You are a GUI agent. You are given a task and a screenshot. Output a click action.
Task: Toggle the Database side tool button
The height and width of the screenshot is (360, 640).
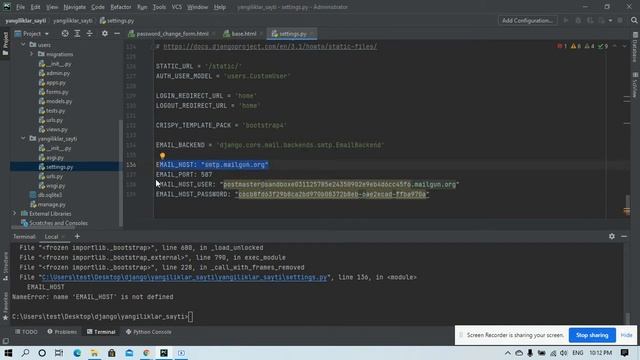(635, 48)
